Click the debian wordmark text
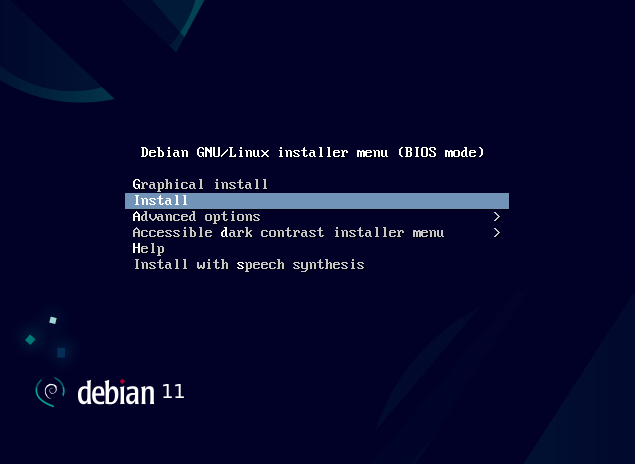Image resolution: width=635 pixels, height=464 pixels. click(x=116, y=392)
